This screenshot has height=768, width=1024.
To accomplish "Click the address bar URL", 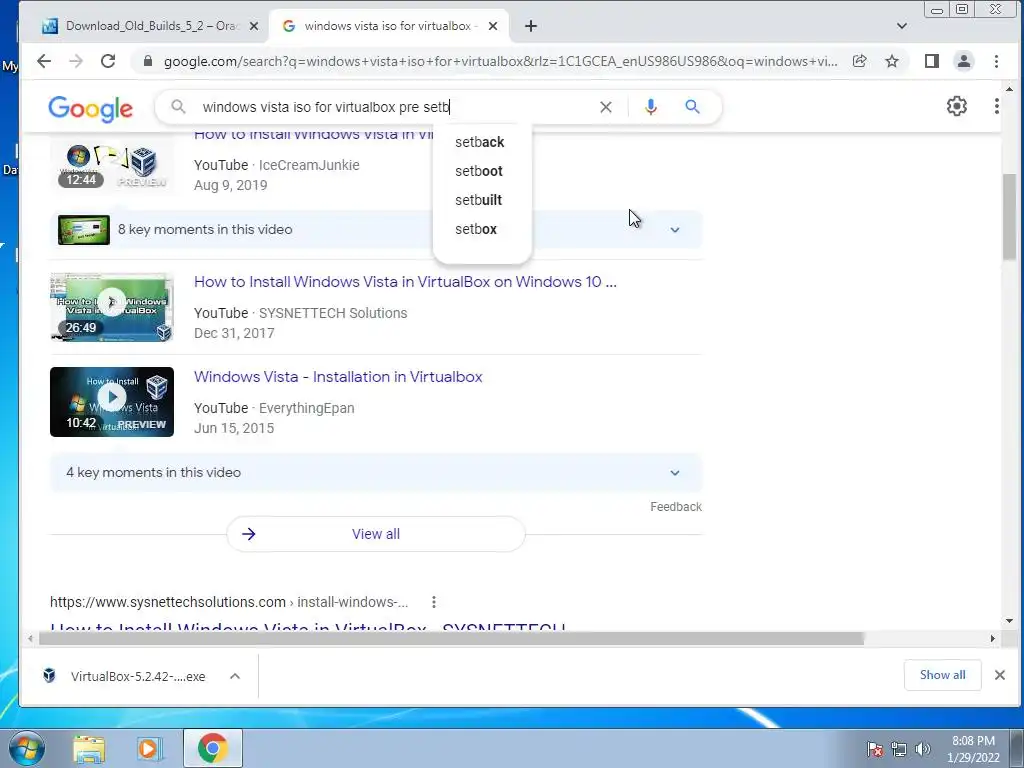I will pos(500,61).
